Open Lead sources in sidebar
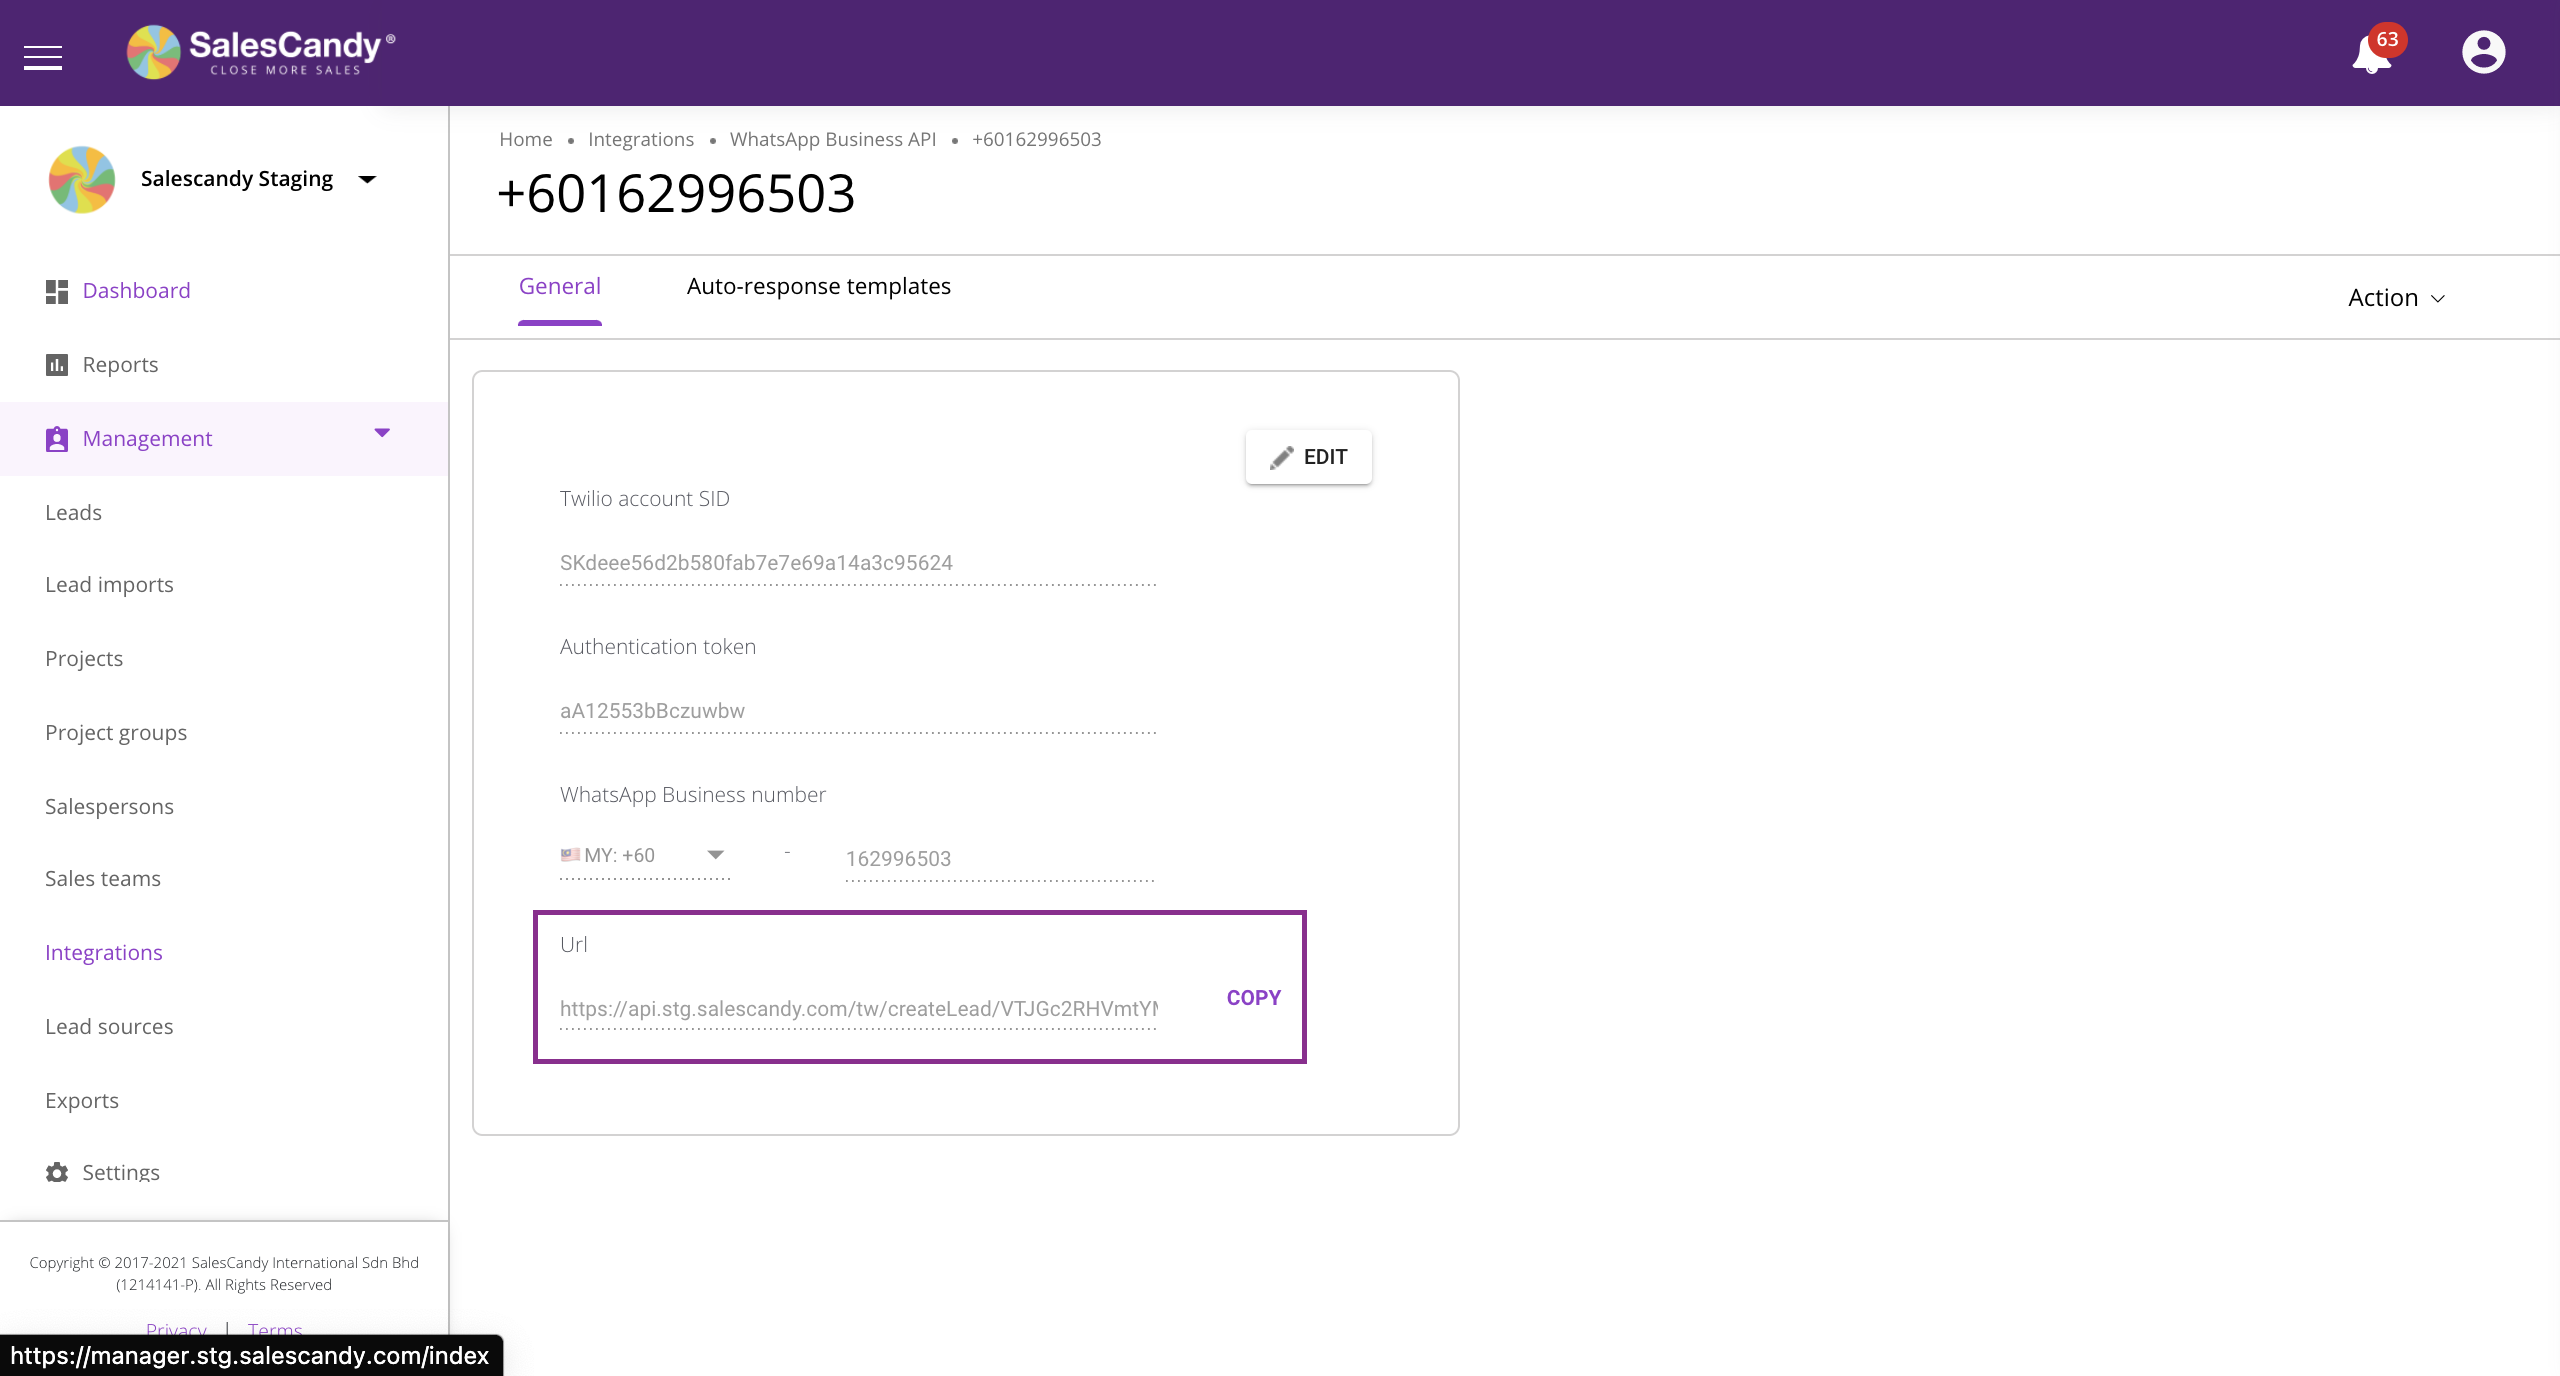The width and height of the screenshot is (2560, 1376). coord(109,1027)
